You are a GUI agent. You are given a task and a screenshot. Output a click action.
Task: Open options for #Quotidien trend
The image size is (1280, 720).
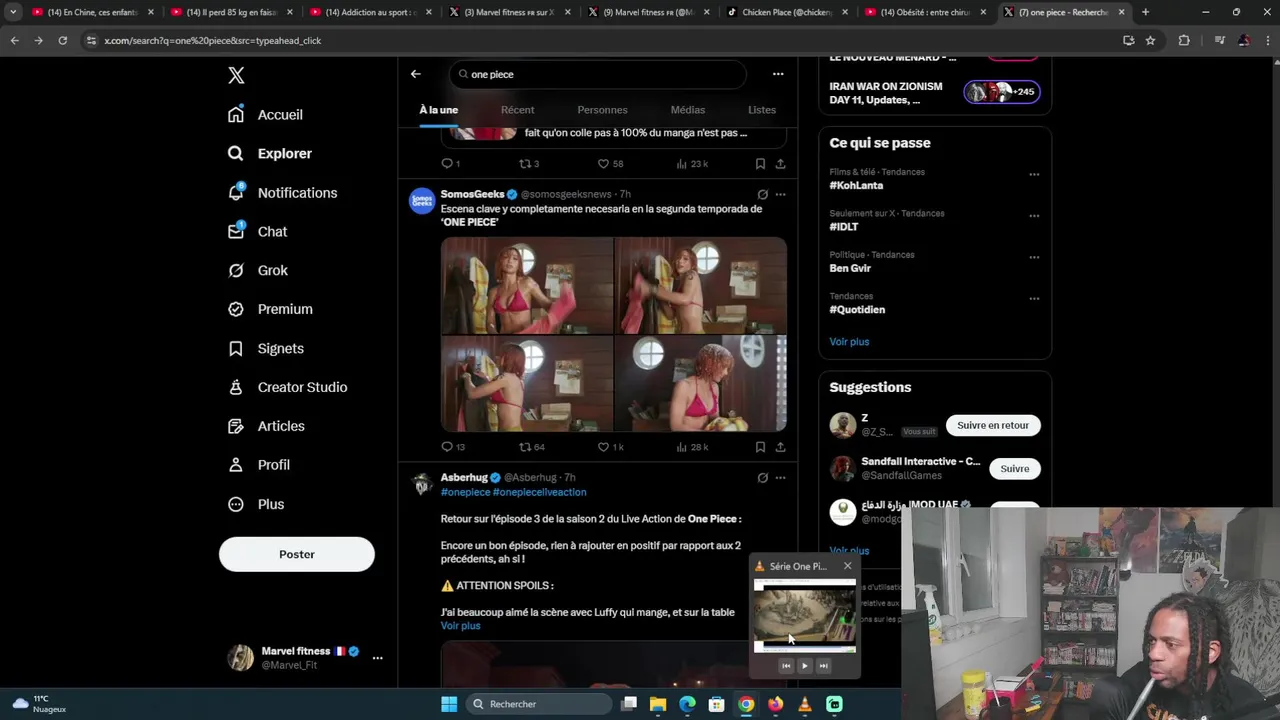(x=1034, y=298)
